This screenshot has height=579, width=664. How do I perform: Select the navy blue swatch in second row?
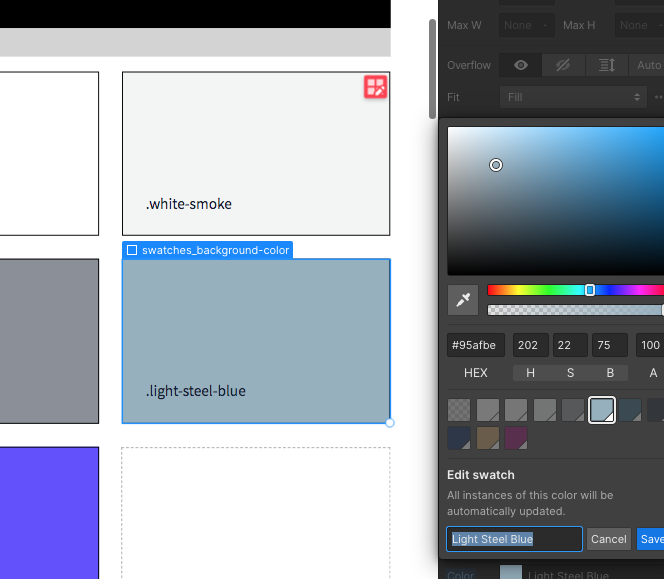coord(459,438)
